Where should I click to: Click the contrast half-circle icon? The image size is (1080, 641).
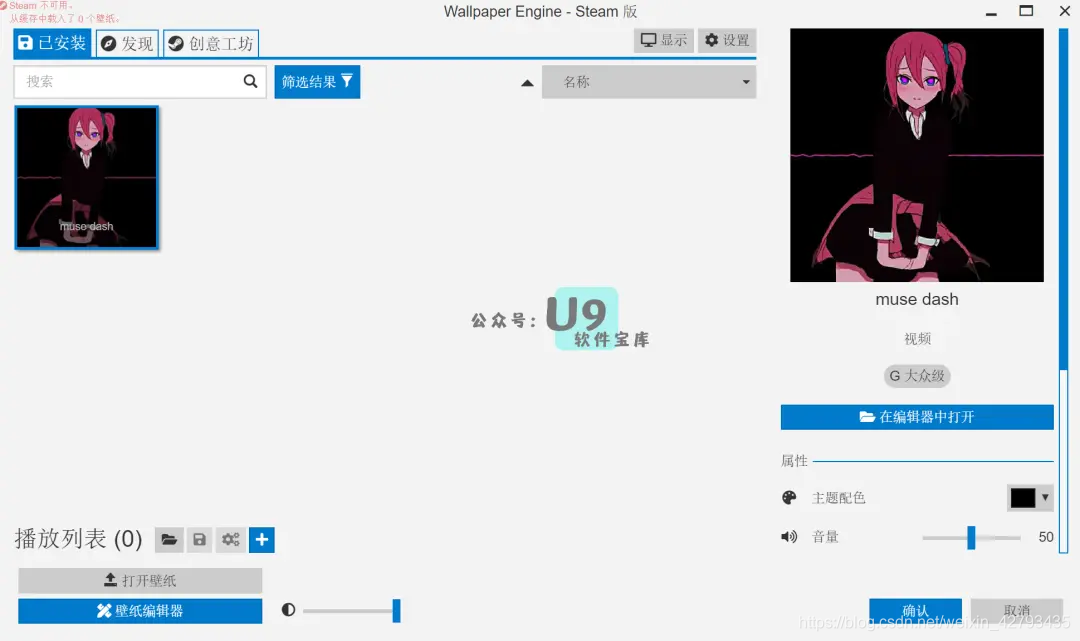click(289, 609)
